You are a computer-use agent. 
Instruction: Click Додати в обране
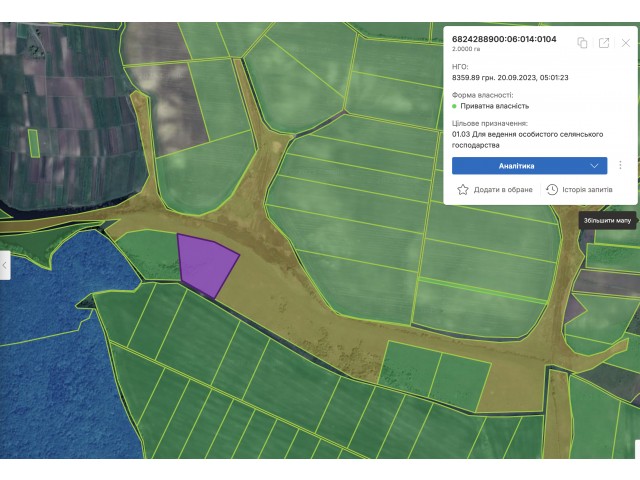[x=495, y=189]
